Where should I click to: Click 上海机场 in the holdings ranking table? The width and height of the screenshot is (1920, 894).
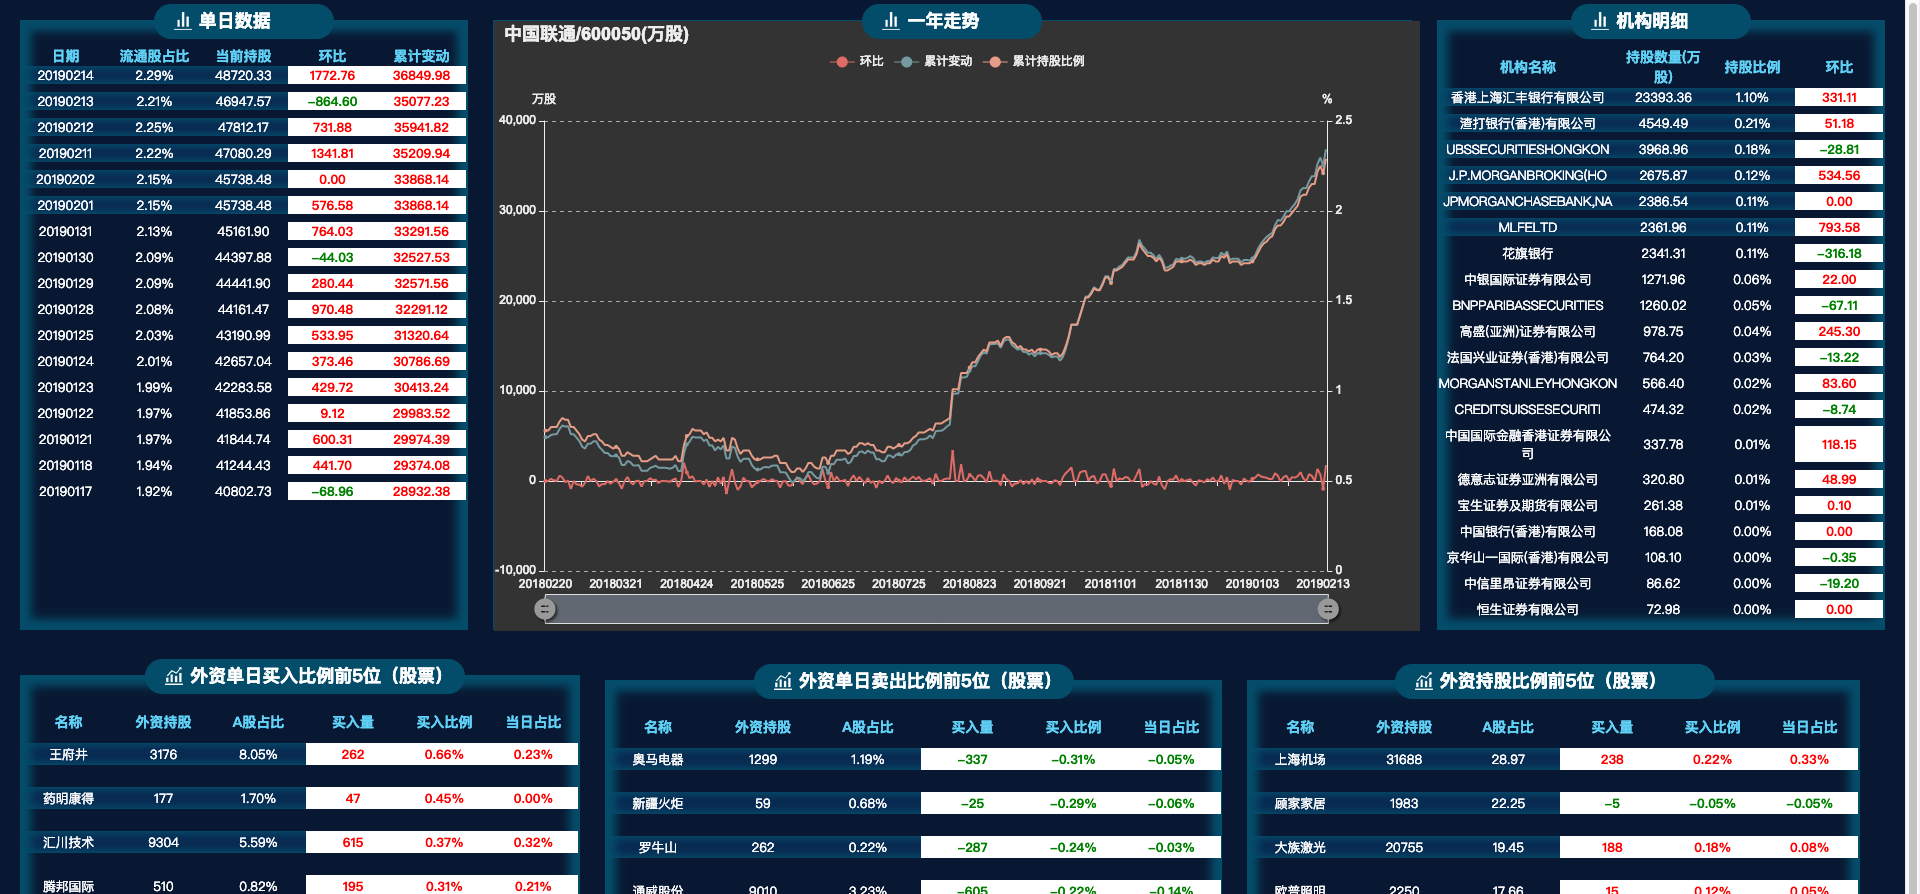click(1300, 759)
